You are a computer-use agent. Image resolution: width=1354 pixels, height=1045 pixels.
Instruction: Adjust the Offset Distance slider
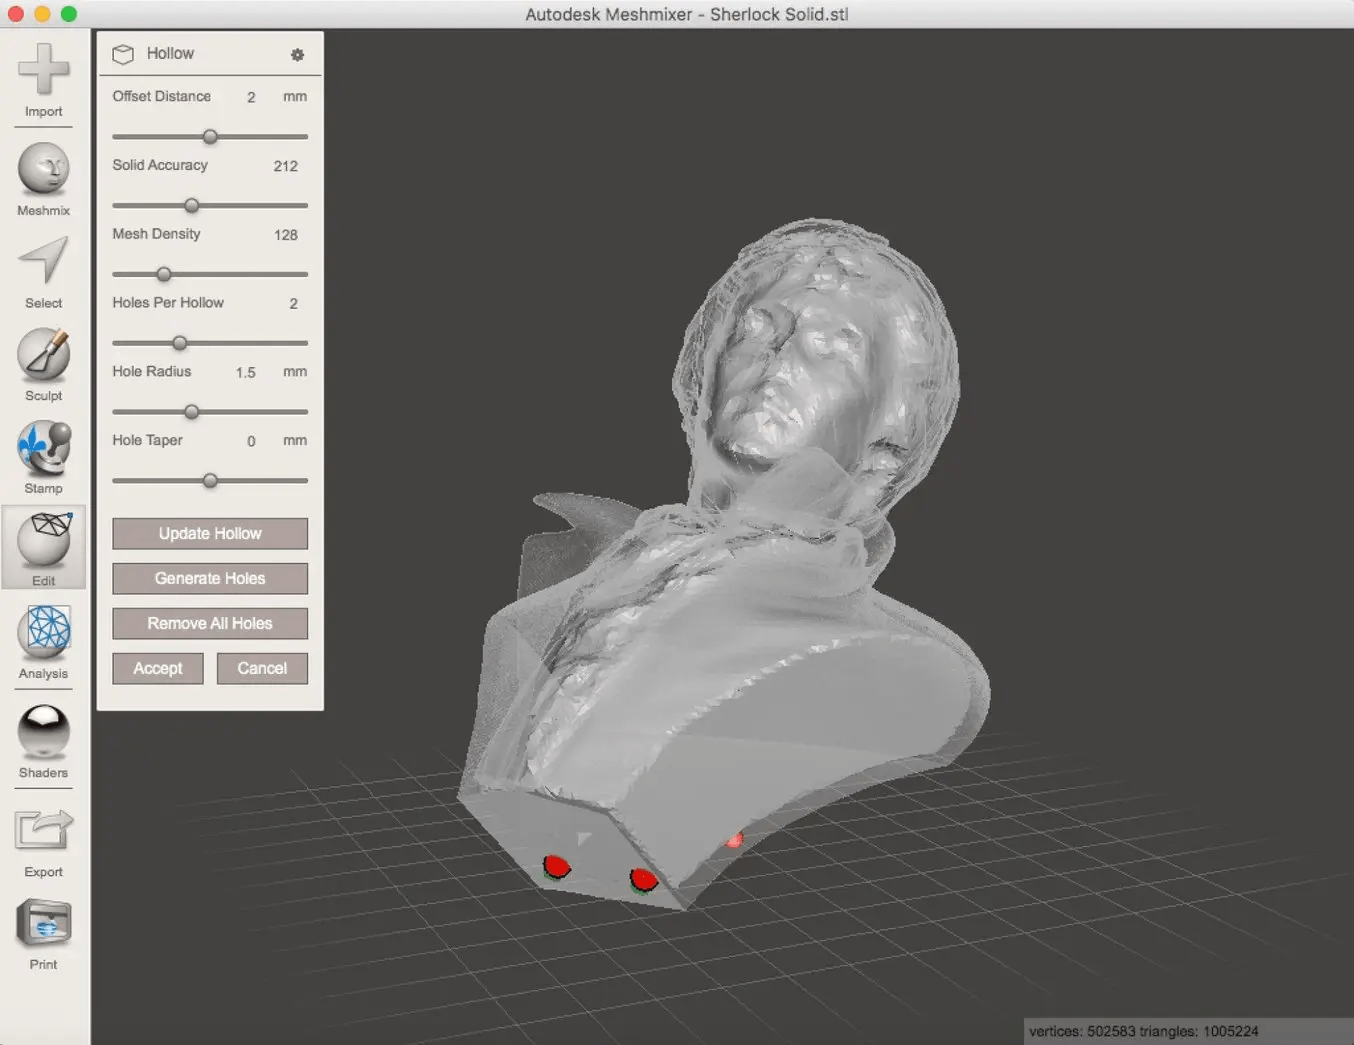209,137
